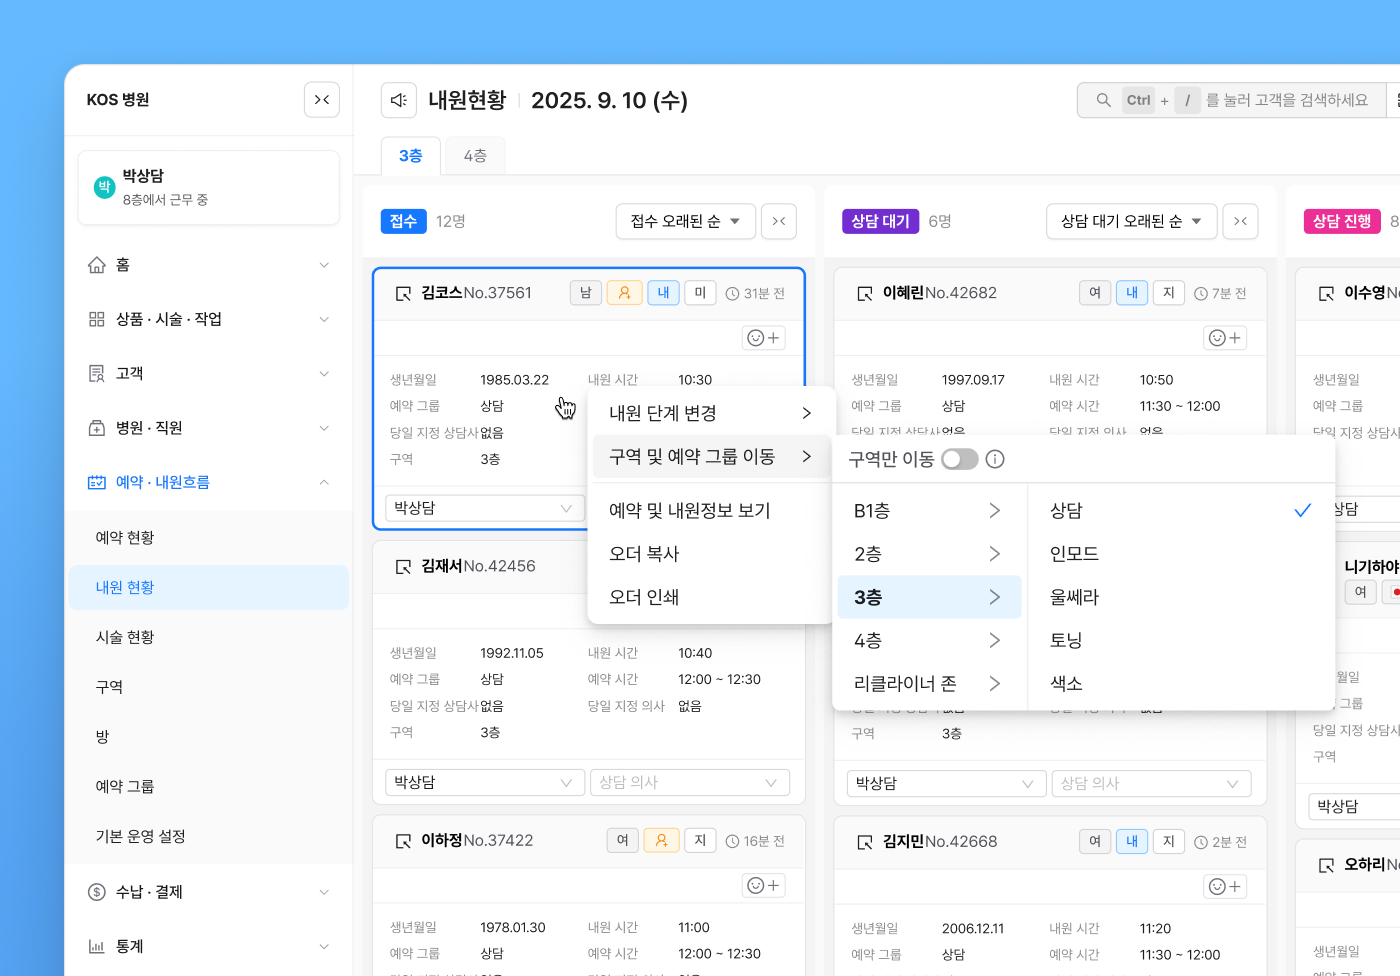Add emoji reaction on 이하정 card

coord(763,885)
